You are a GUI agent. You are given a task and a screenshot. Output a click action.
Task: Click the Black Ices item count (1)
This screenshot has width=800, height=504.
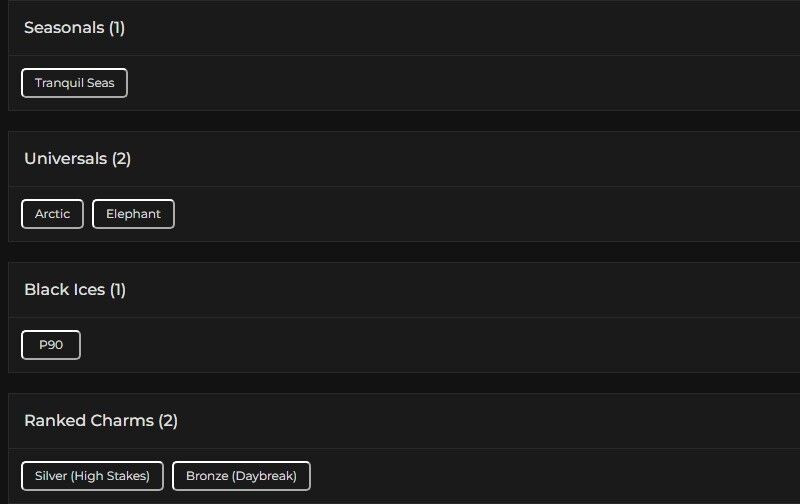click(x=118, y=290)
